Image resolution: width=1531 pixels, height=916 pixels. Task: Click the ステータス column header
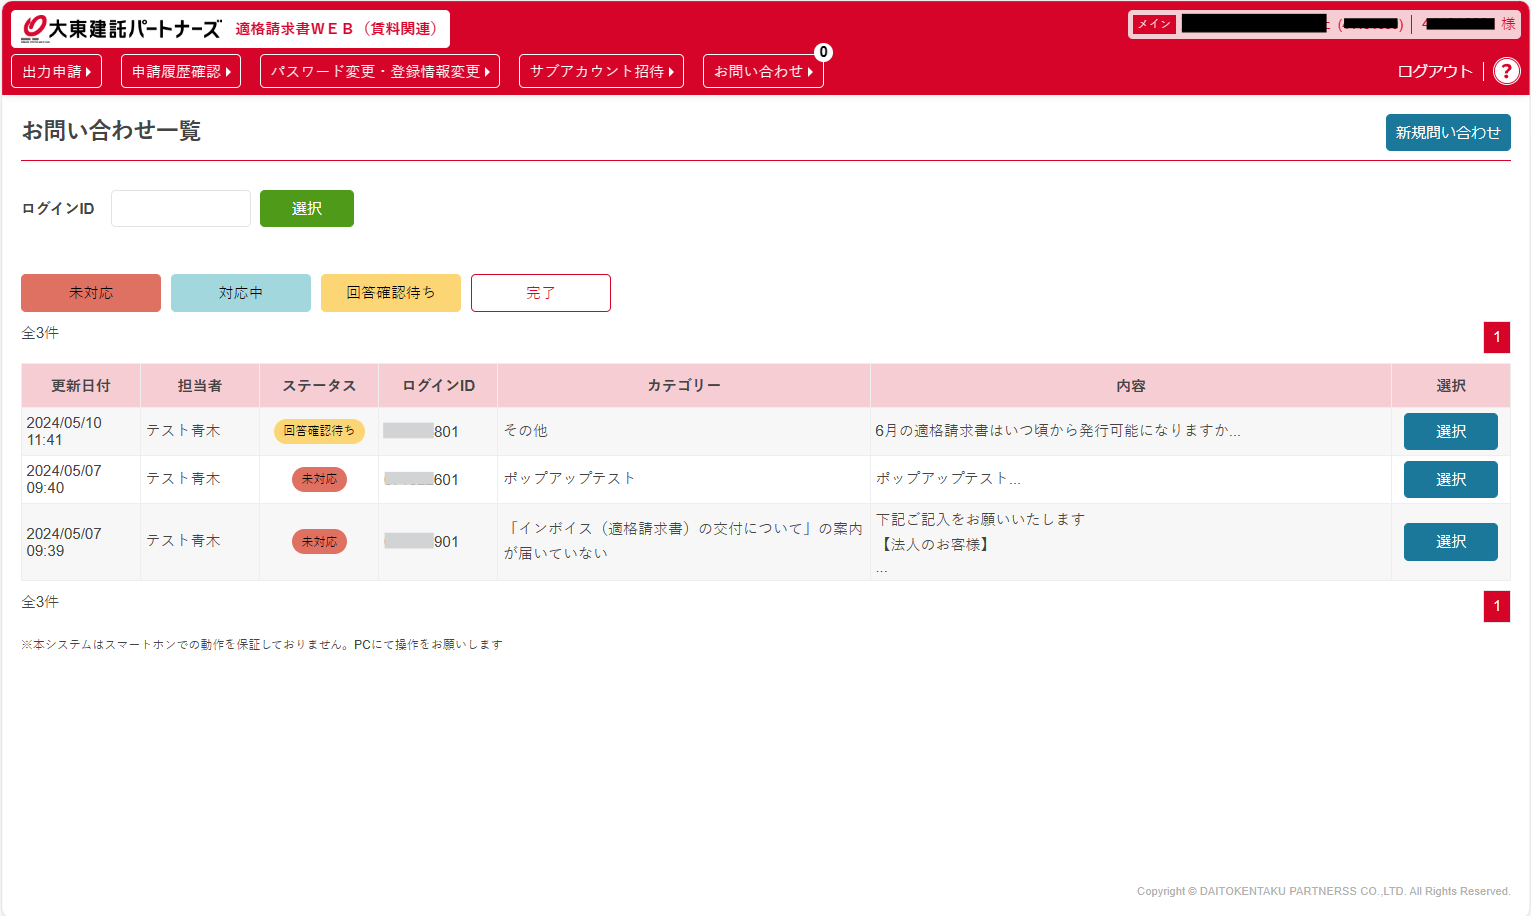319,385
